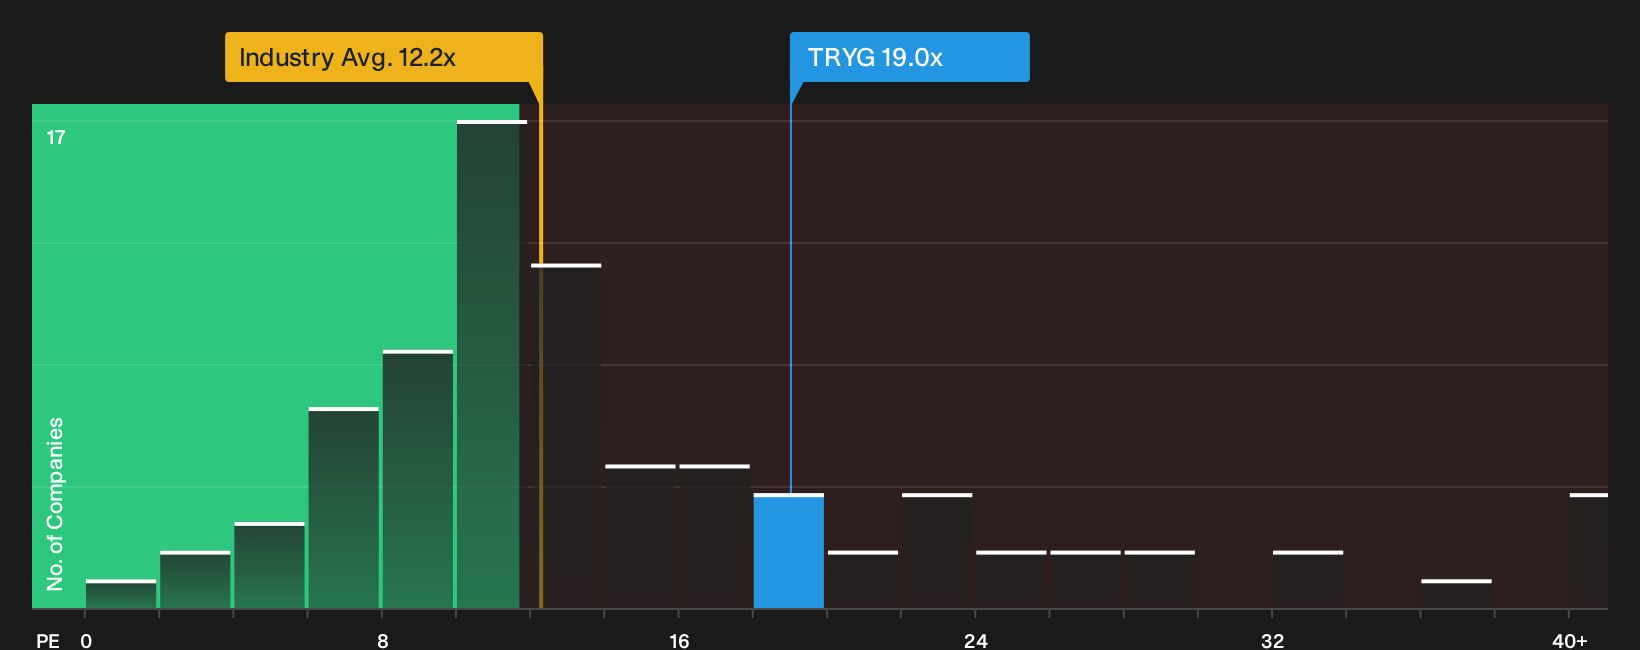Click the x-axis label 40+
This screenshot has width=1640, height=650.
click(1570, 640)
